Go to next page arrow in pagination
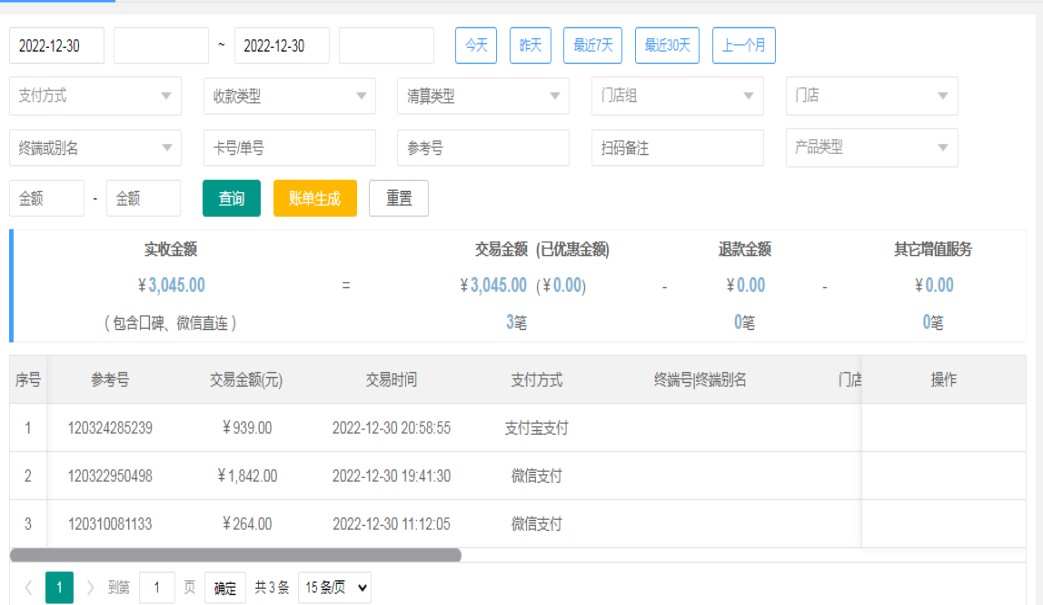Viewport: 1043px width, 605px height. coord(91,588)
